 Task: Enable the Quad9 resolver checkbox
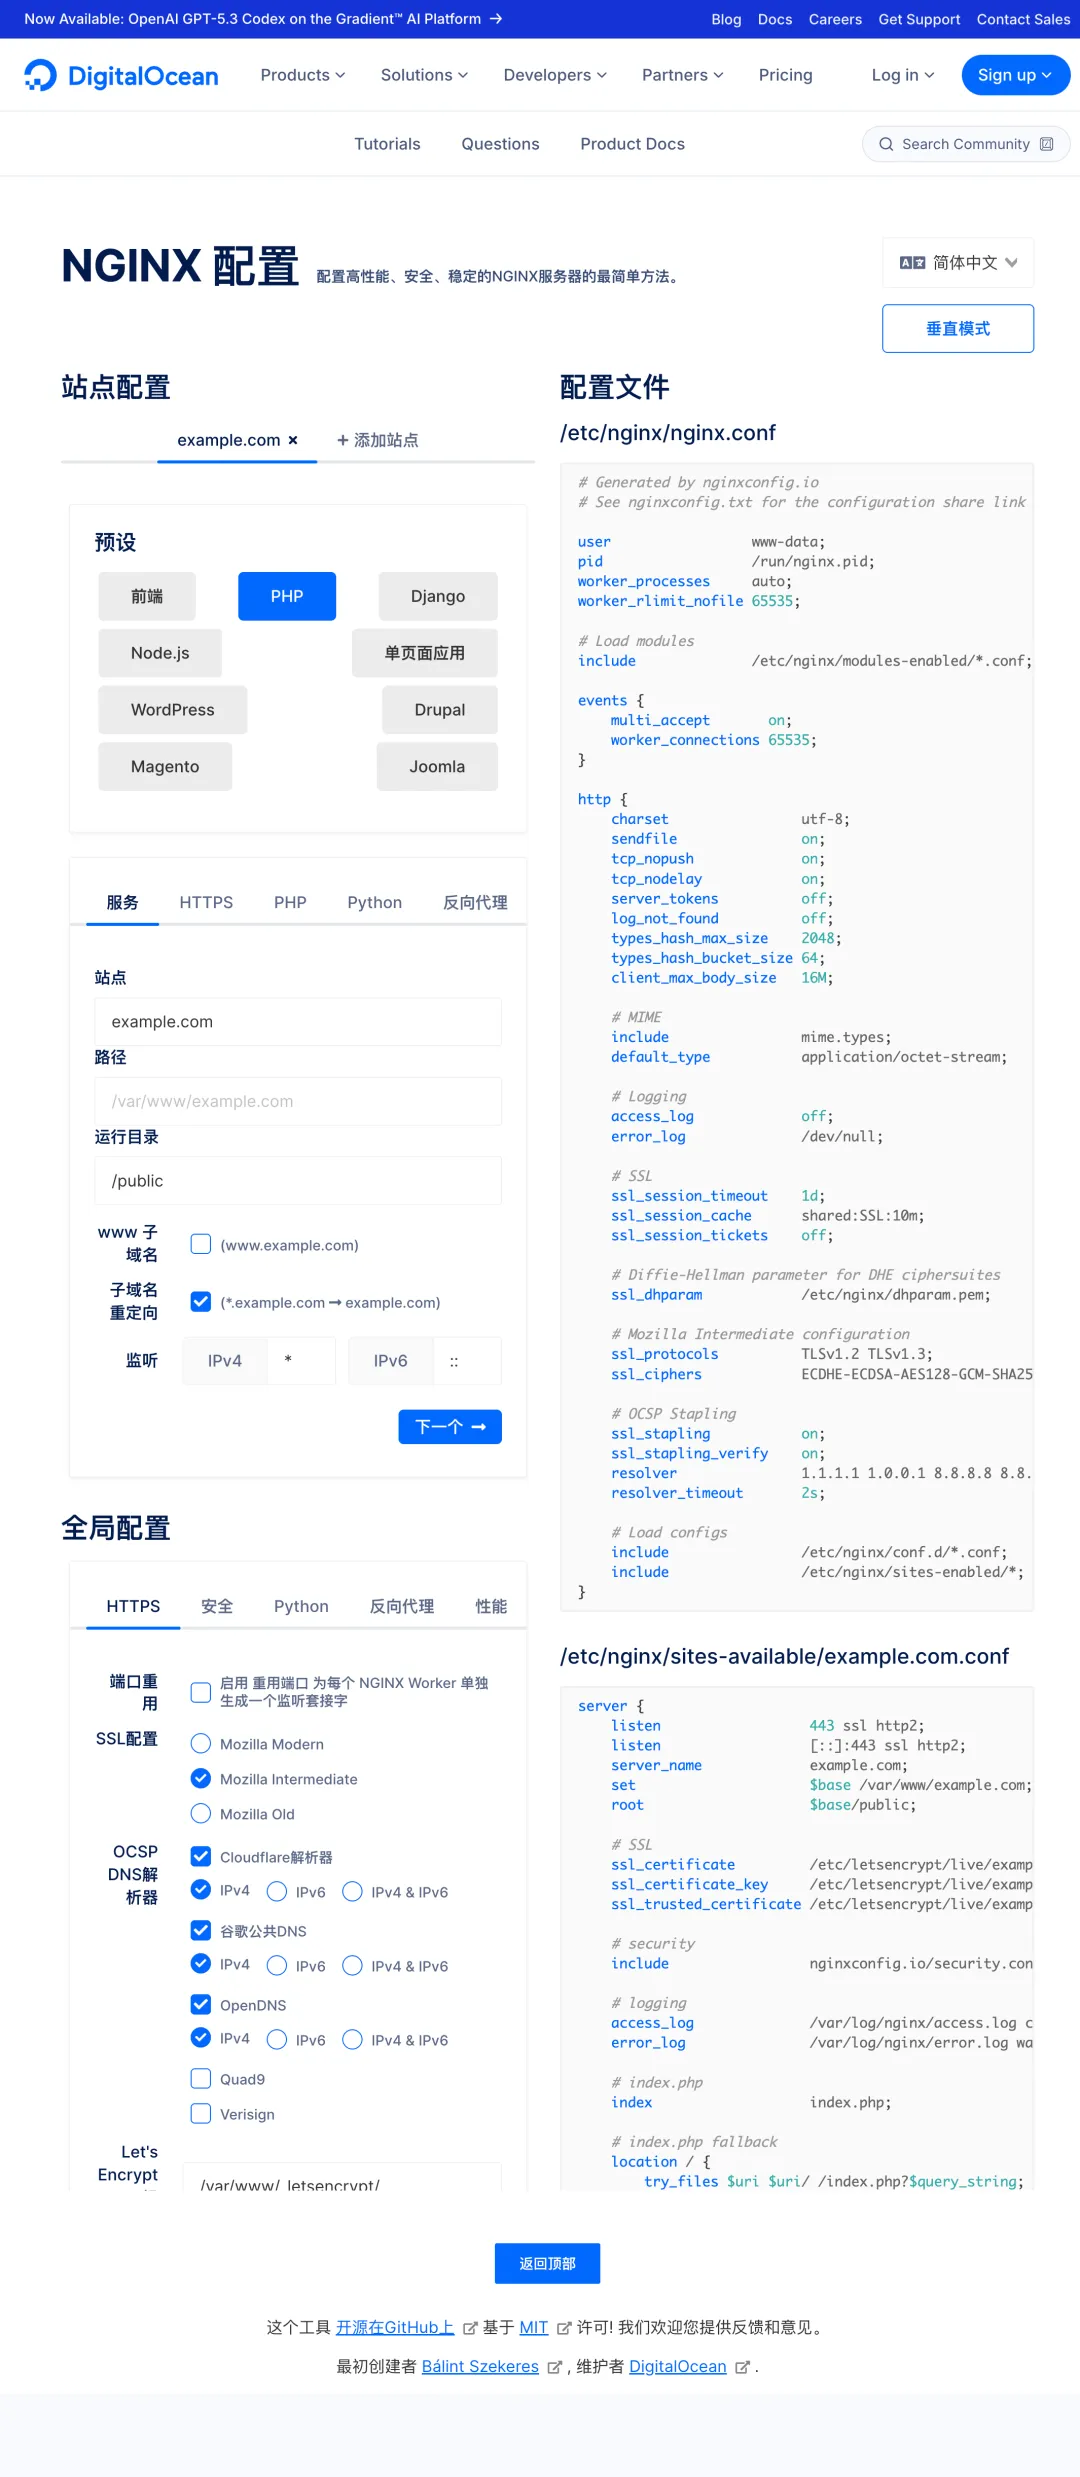tap(201, 2079)
